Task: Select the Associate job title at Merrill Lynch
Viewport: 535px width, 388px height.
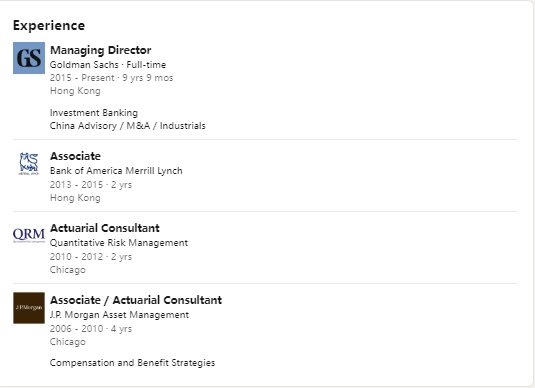Action: [x=75, y=156]
